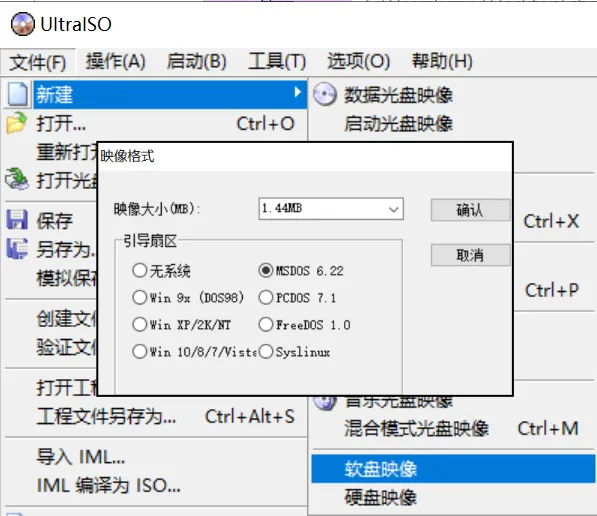Click the 取消 button
The image size is (597, 516).
point(471,255)
